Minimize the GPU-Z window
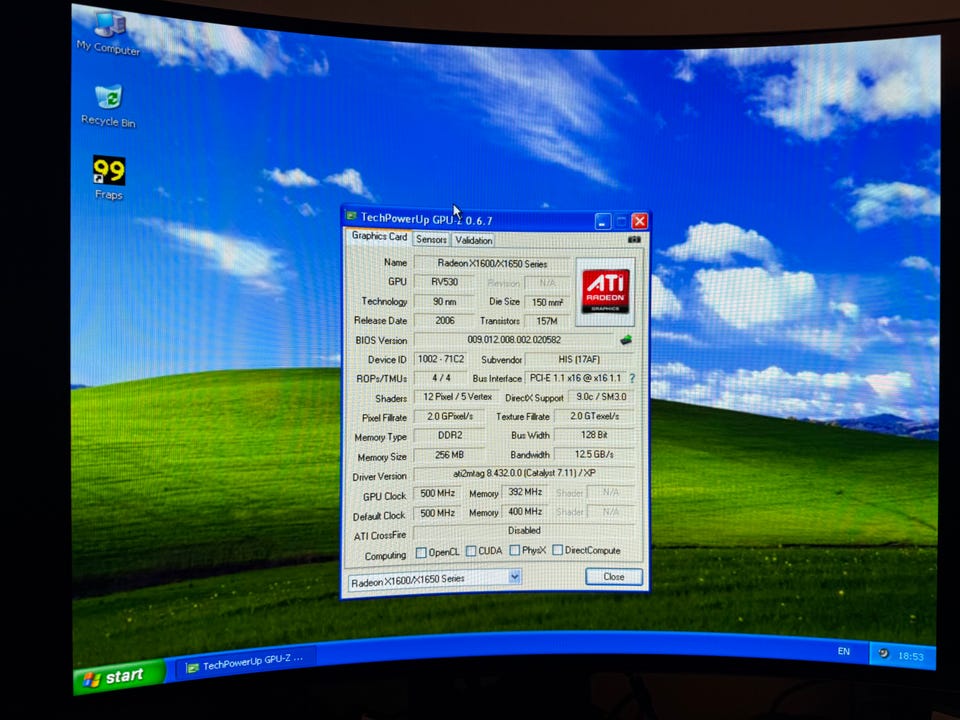This screenshot has height=720, width=960. (602, 221)
